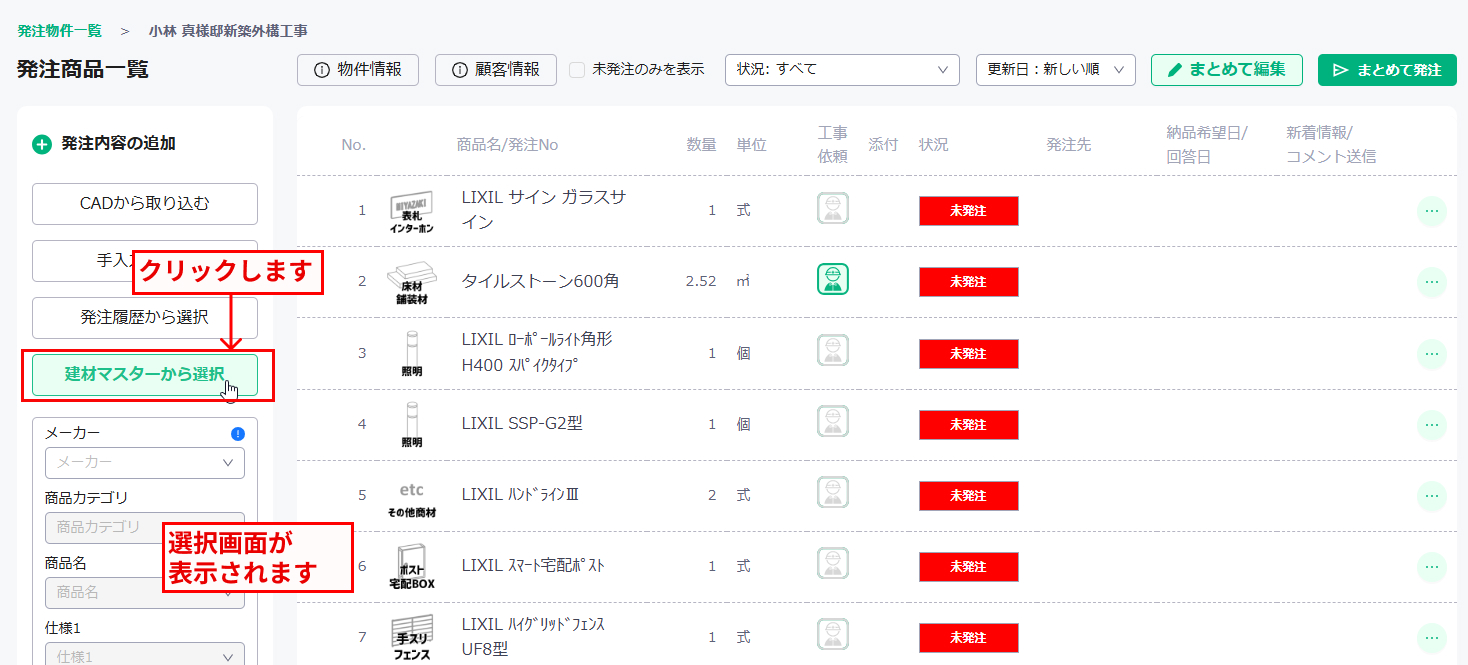Open 物件情報 details
This screenshot has width=1468, height=665.
[358, 70]
